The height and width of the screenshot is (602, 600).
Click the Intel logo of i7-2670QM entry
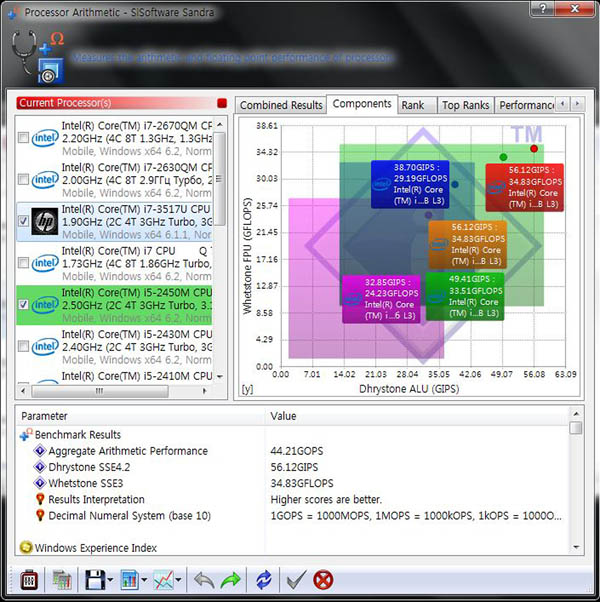pos(45,138)
